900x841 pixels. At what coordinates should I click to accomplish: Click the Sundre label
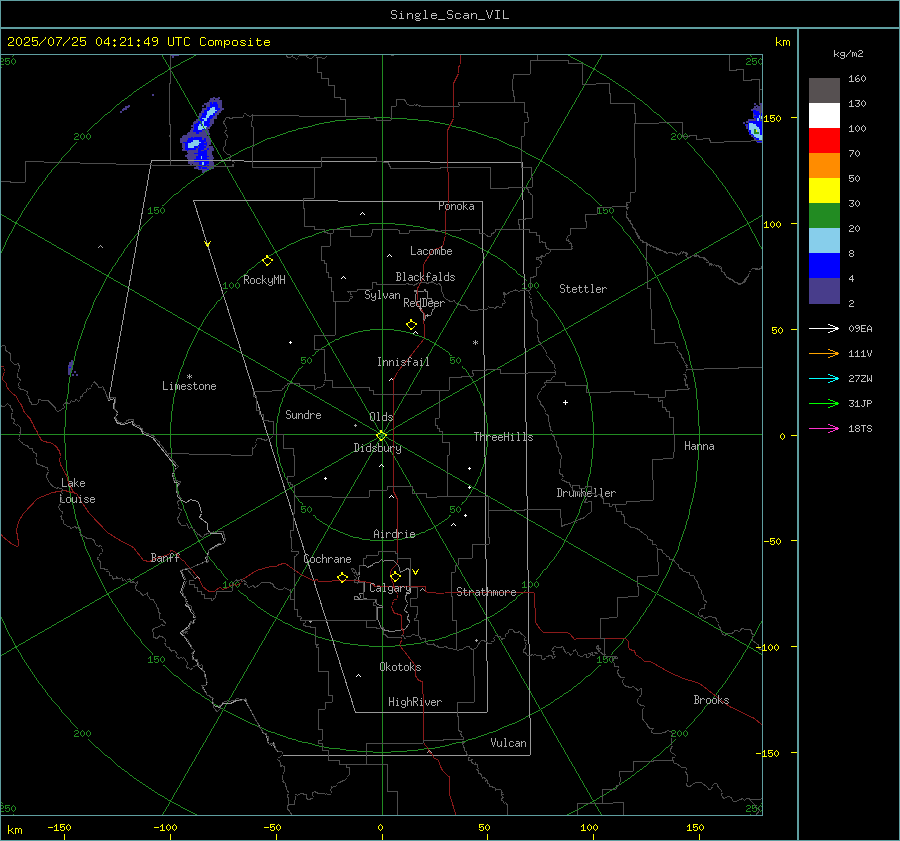303,415
